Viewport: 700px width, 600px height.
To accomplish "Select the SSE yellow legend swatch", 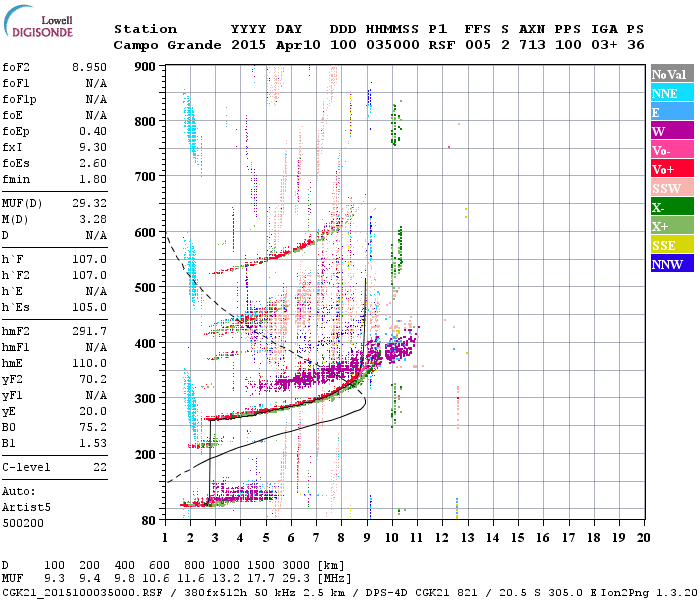I will tap(672, 245).
